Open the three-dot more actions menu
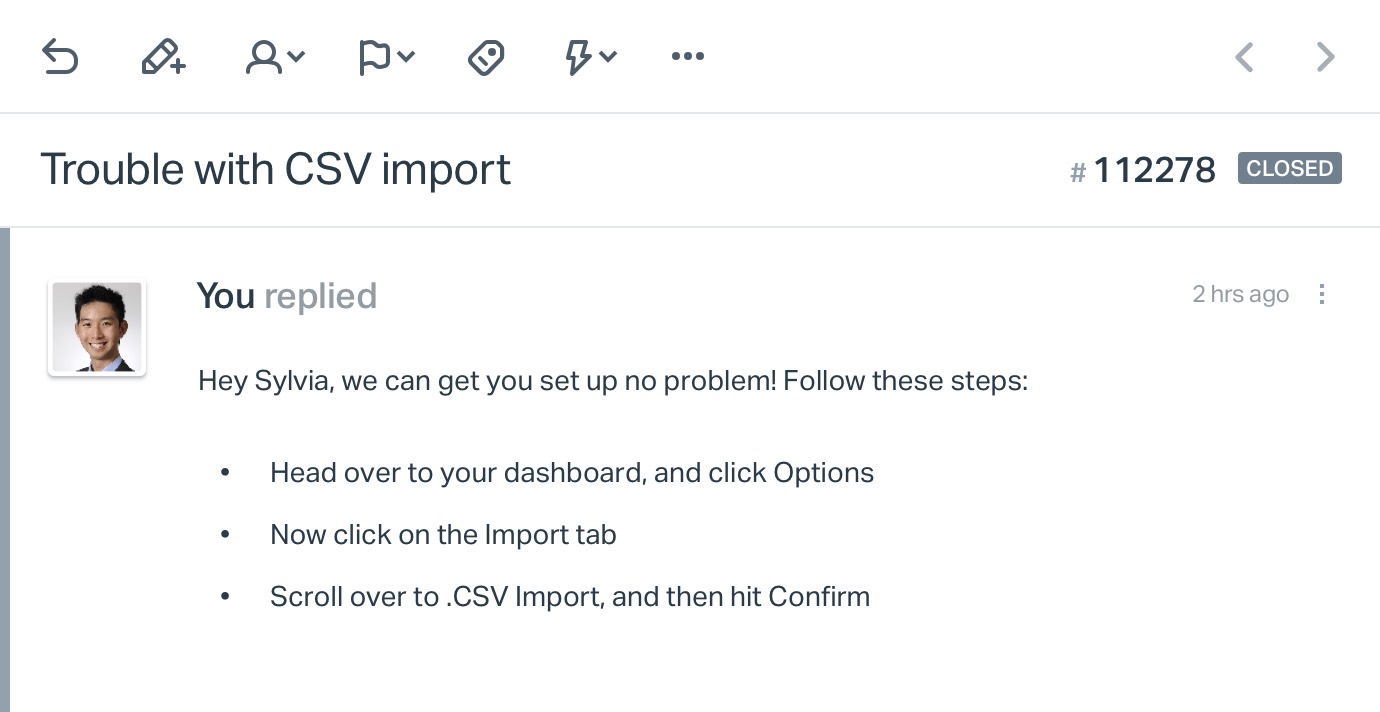 pyautogui.click(x=688, y=56)
